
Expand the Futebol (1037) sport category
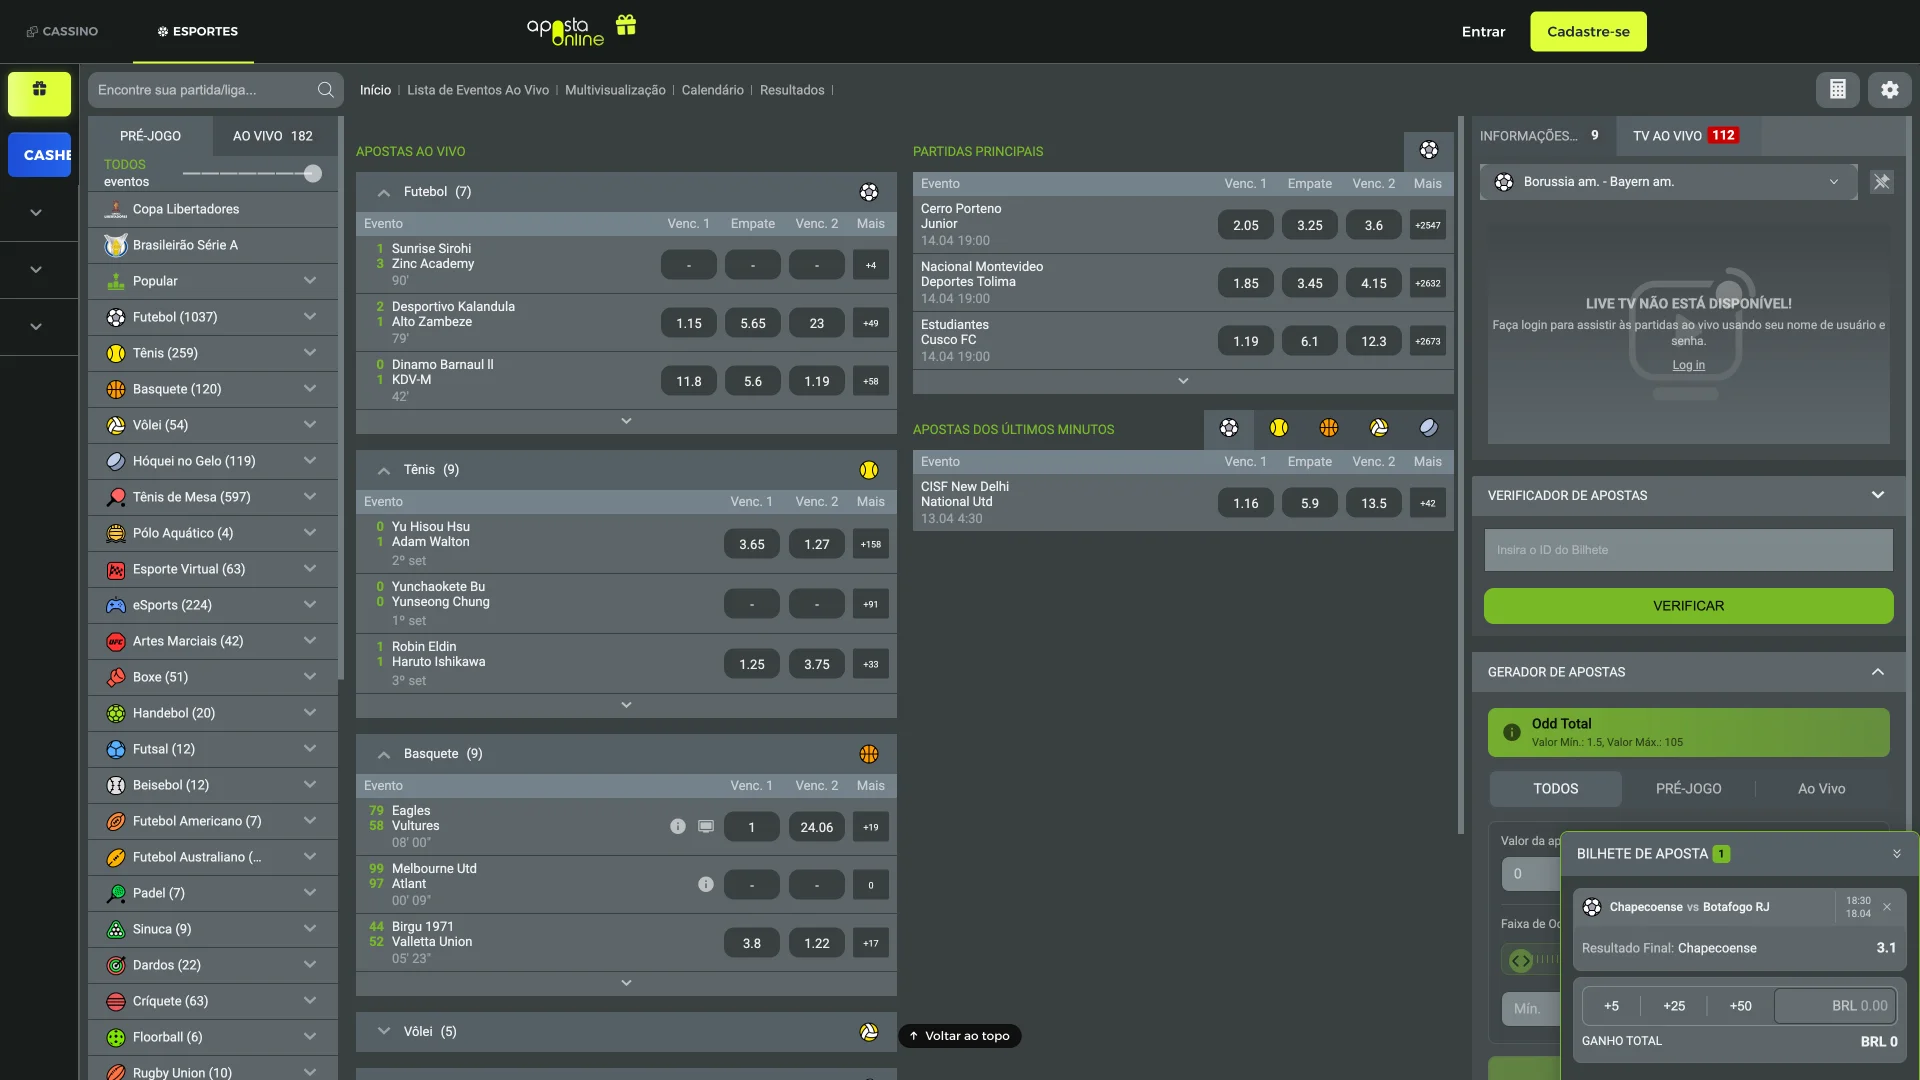point(213,318)
